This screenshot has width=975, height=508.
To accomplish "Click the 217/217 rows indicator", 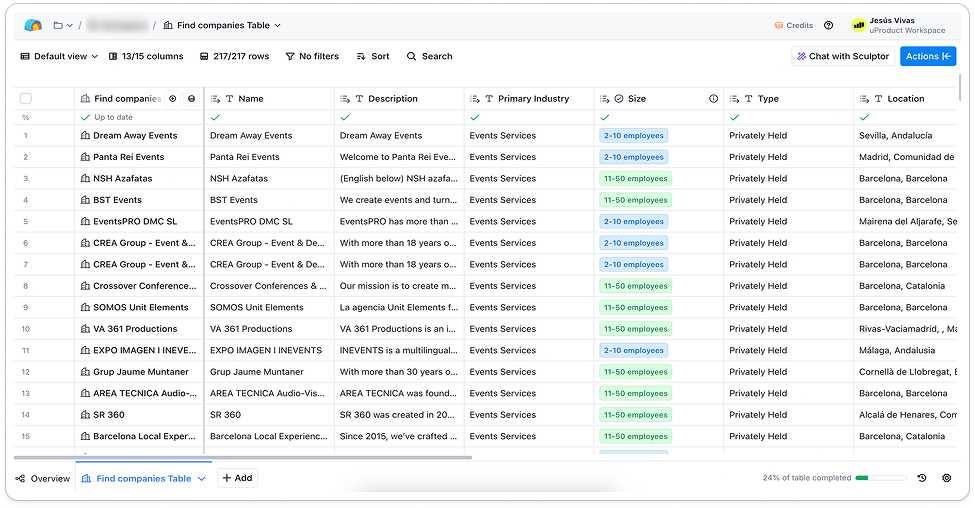I will coord(234,56).
